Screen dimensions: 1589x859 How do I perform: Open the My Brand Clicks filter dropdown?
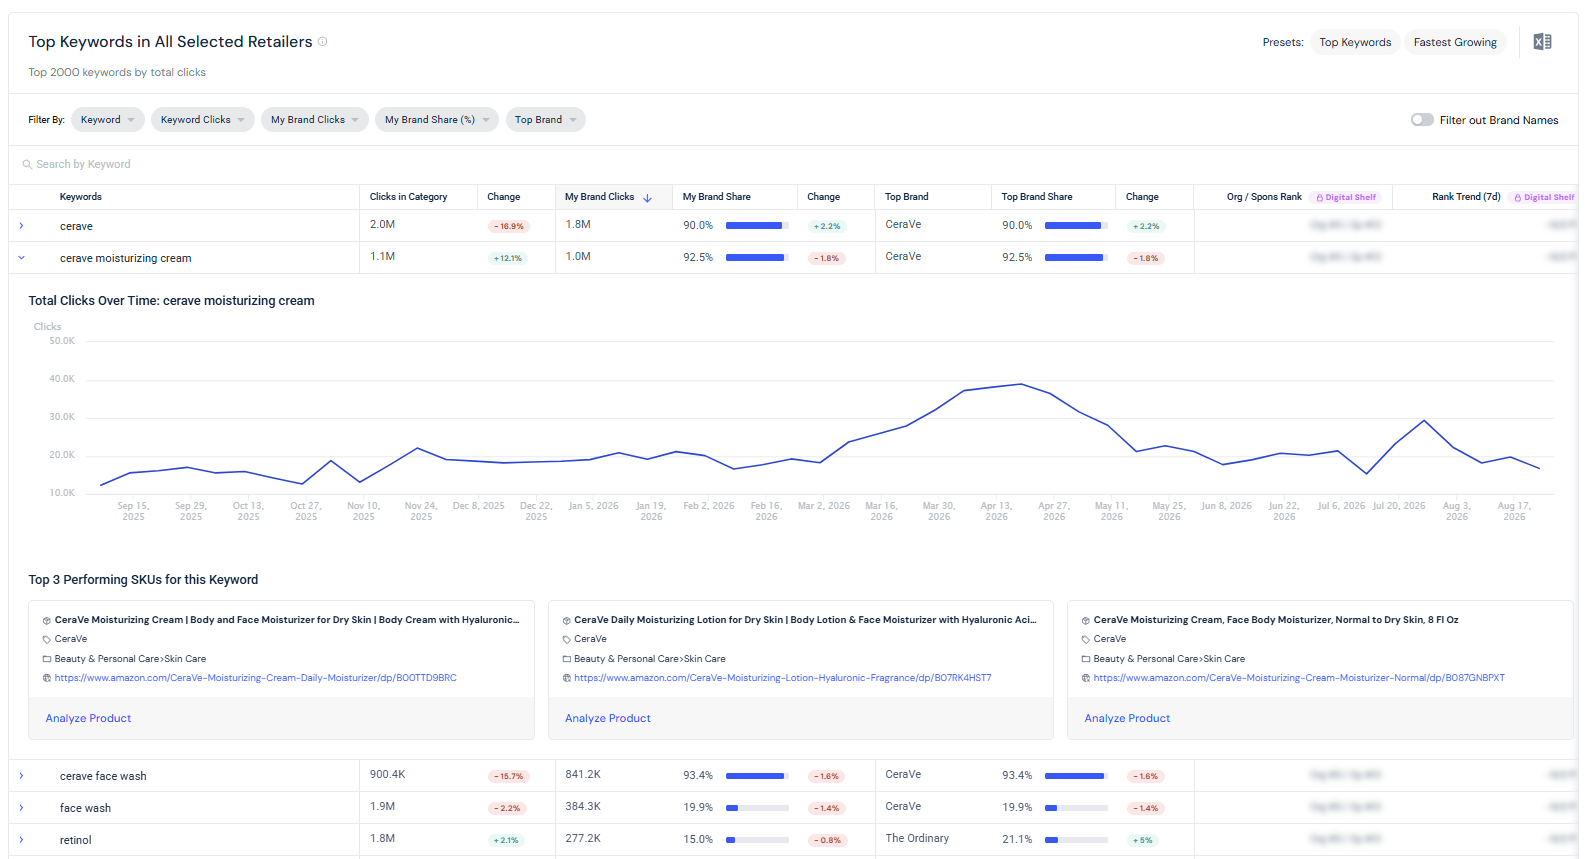coord(315,120)
